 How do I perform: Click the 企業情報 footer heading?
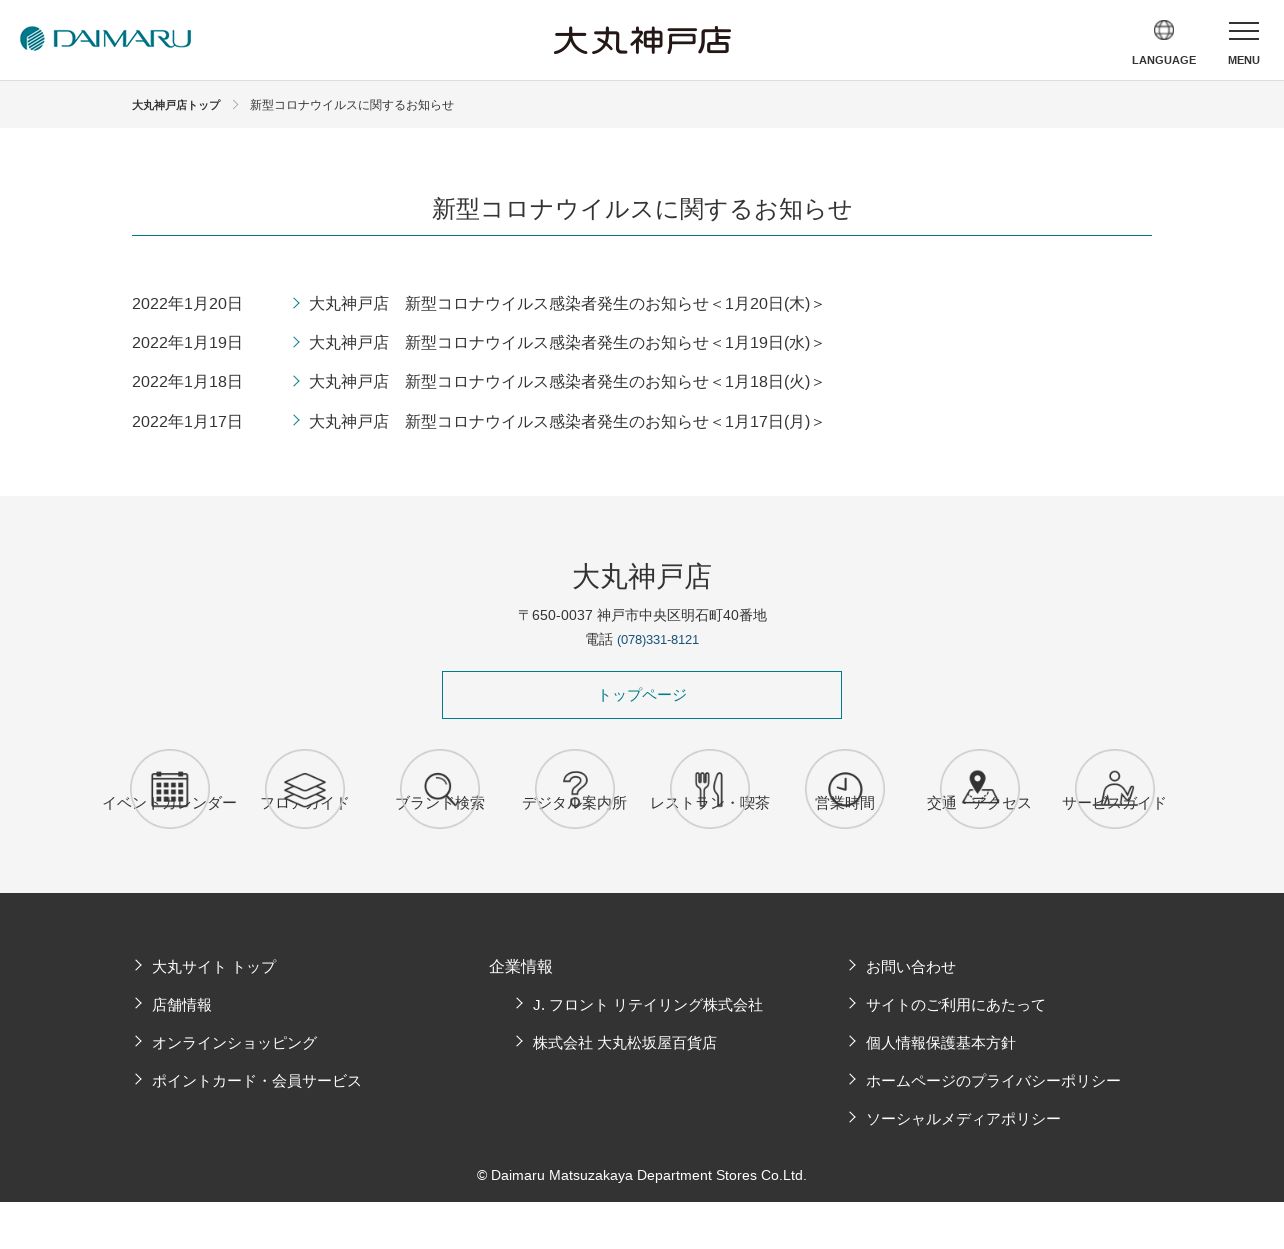pyautogui.click(x=521, y=967)
